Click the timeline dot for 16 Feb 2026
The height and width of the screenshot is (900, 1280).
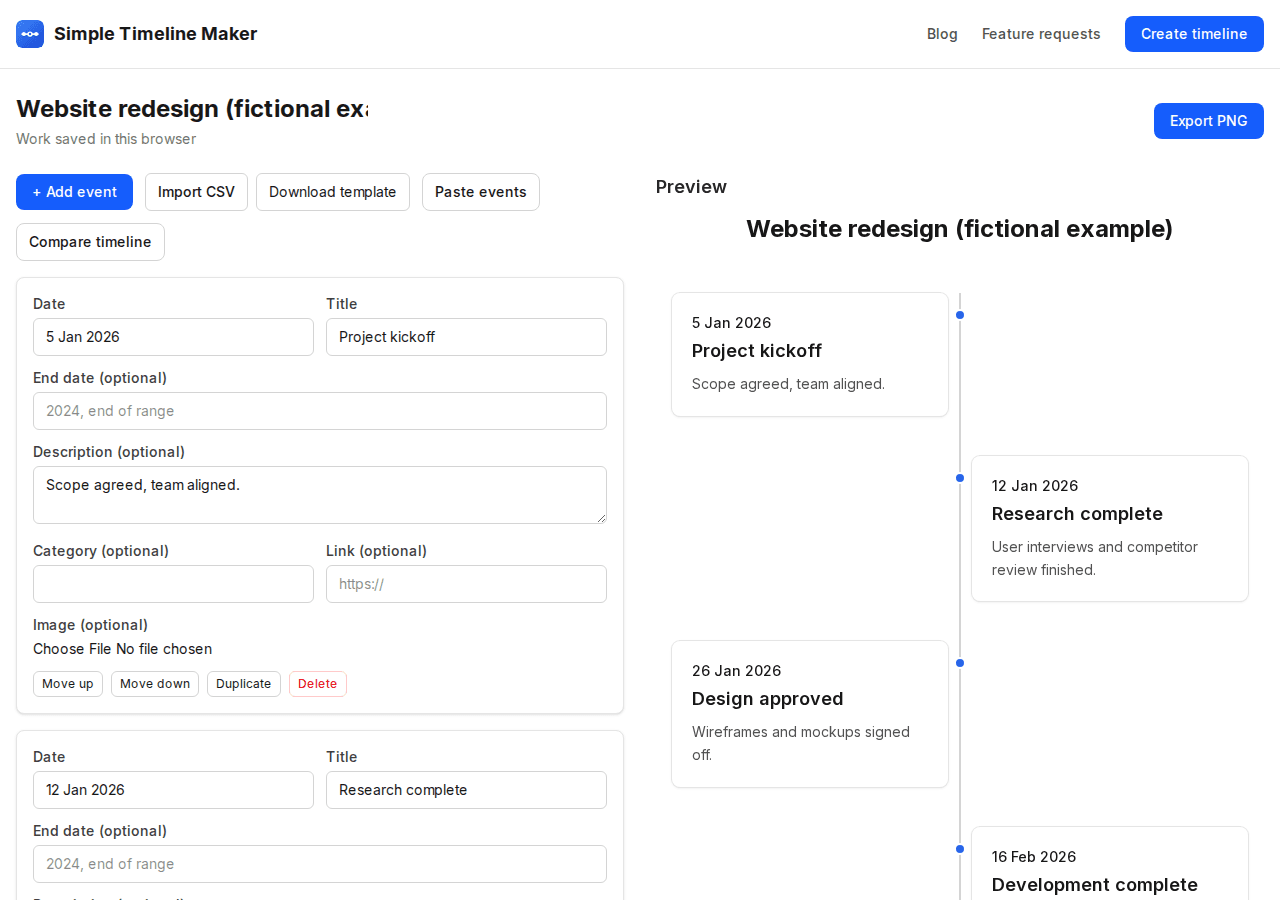click(x=960, y=849)
